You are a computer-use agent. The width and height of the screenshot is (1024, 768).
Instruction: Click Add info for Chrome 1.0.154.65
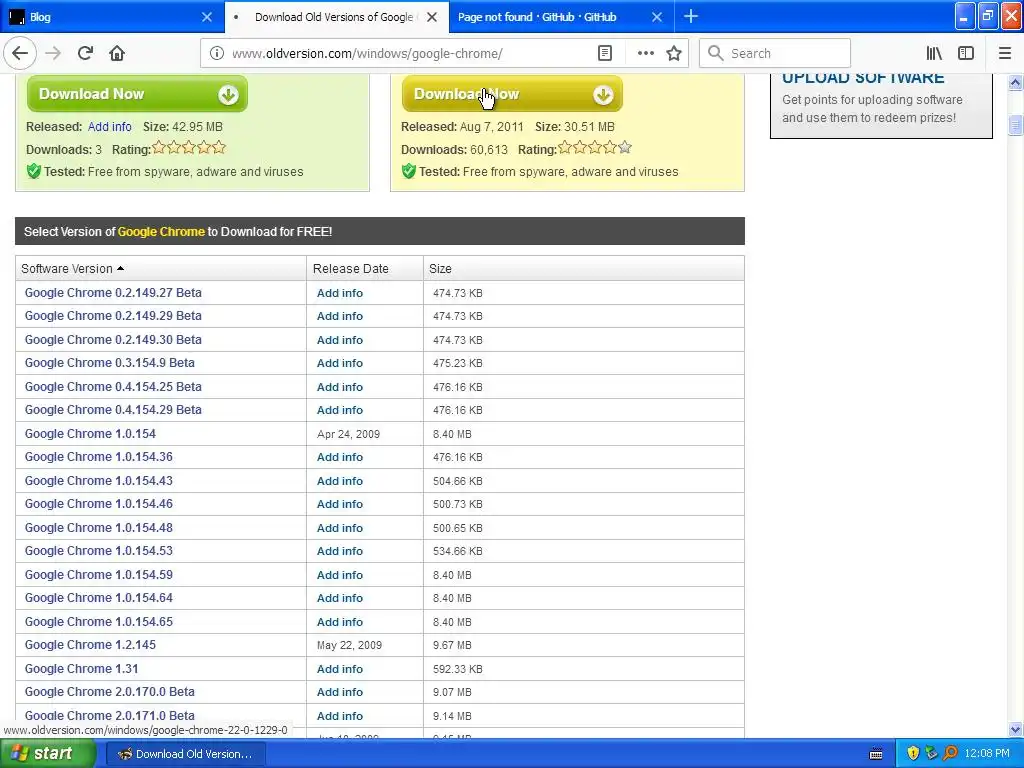[340, 622]
